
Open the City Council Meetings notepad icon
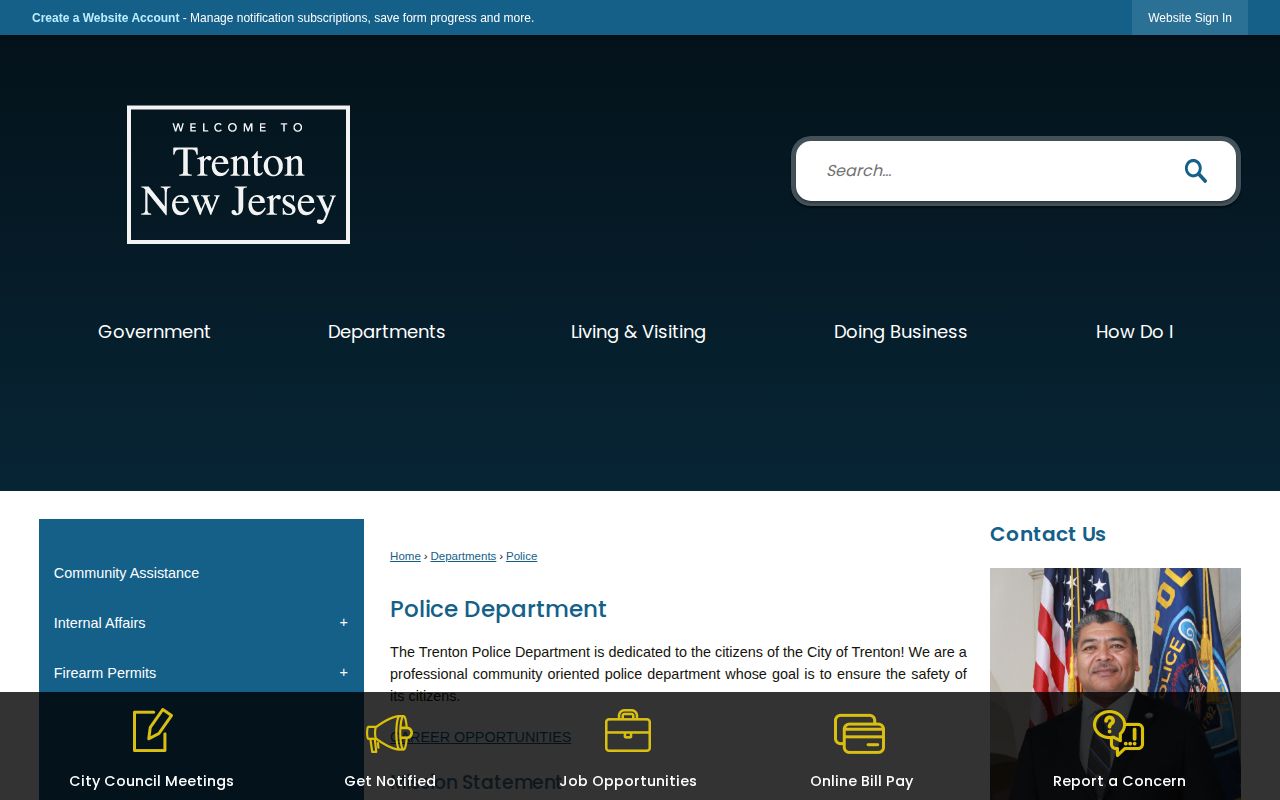pyautogui.click(x=152, y=730)
